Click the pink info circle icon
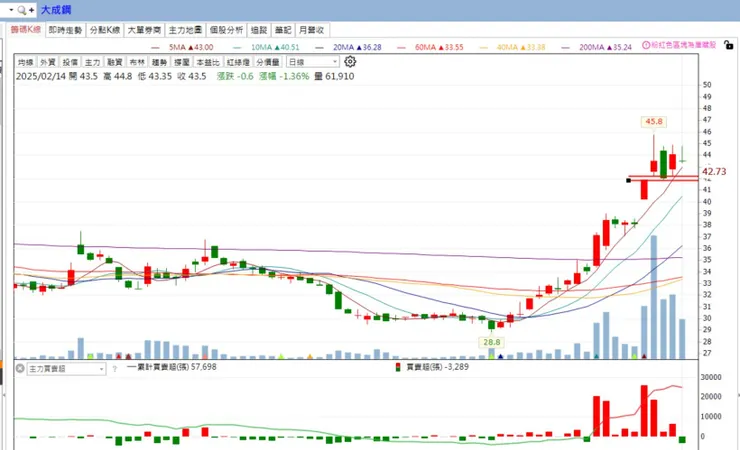Viewport: 740px width, 450px height. coord(646,45)
